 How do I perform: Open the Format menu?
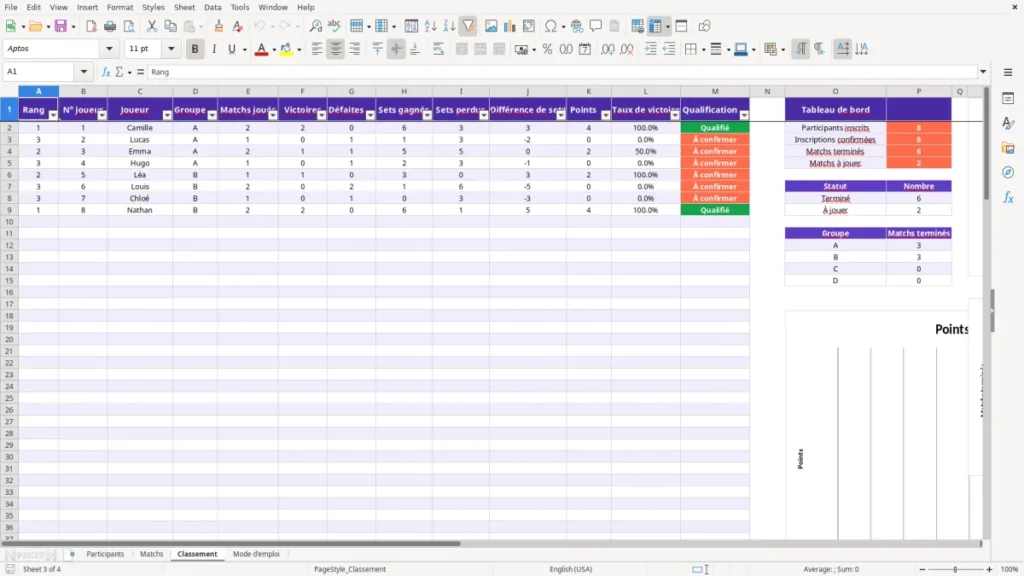(x=120, y=7)
